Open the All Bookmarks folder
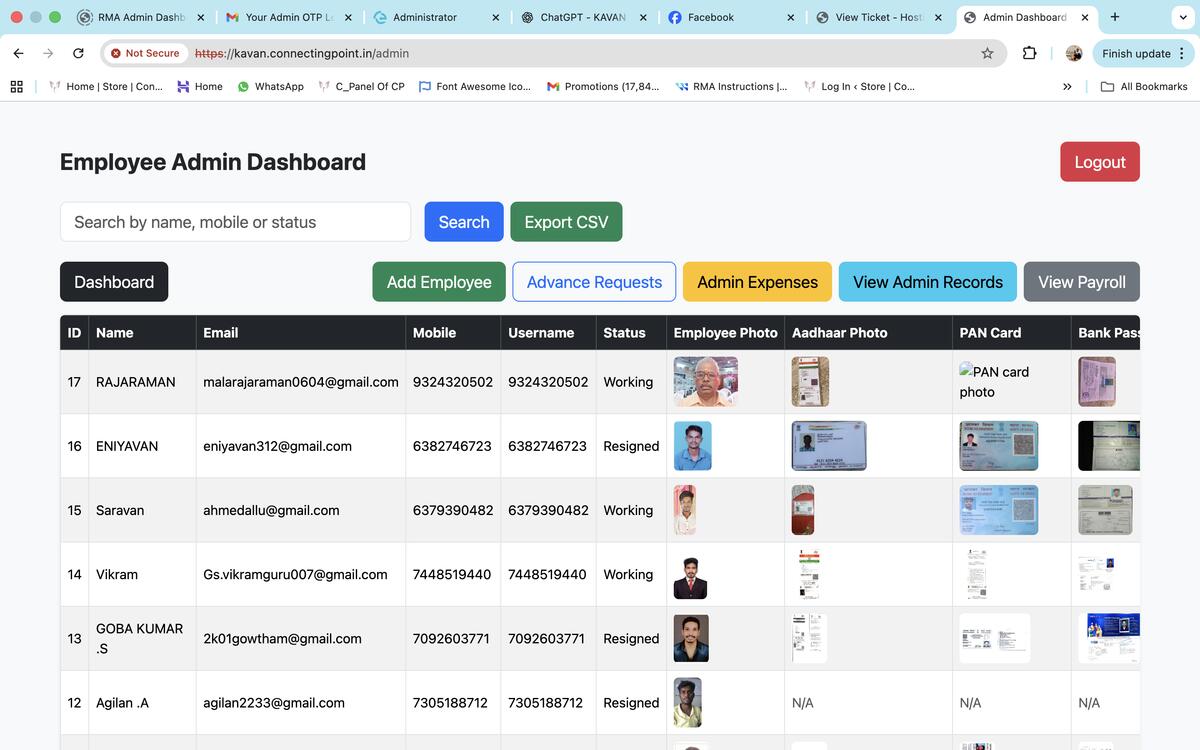Viewport: 1200px width, 750px height. coord(1144,86)
